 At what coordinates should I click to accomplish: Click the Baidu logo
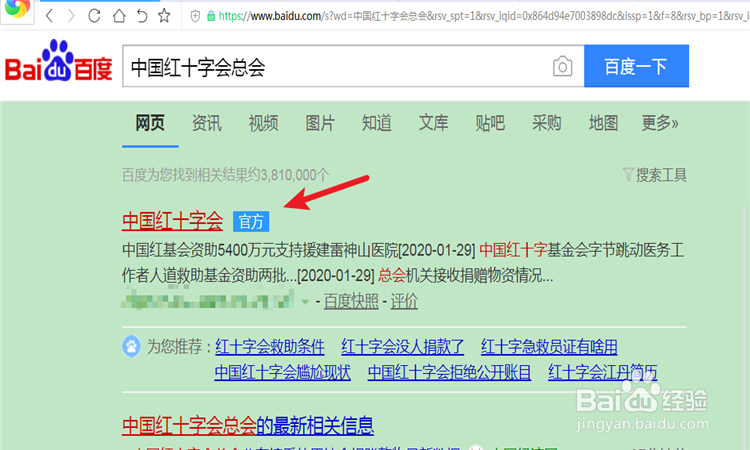tap(58, 61)
